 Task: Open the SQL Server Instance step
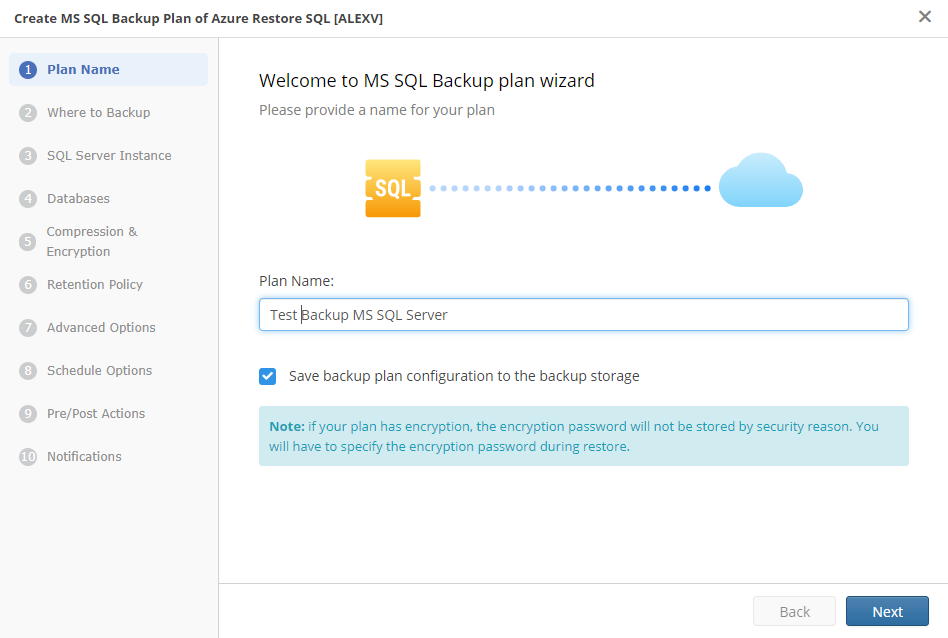[x=109, y=156]
